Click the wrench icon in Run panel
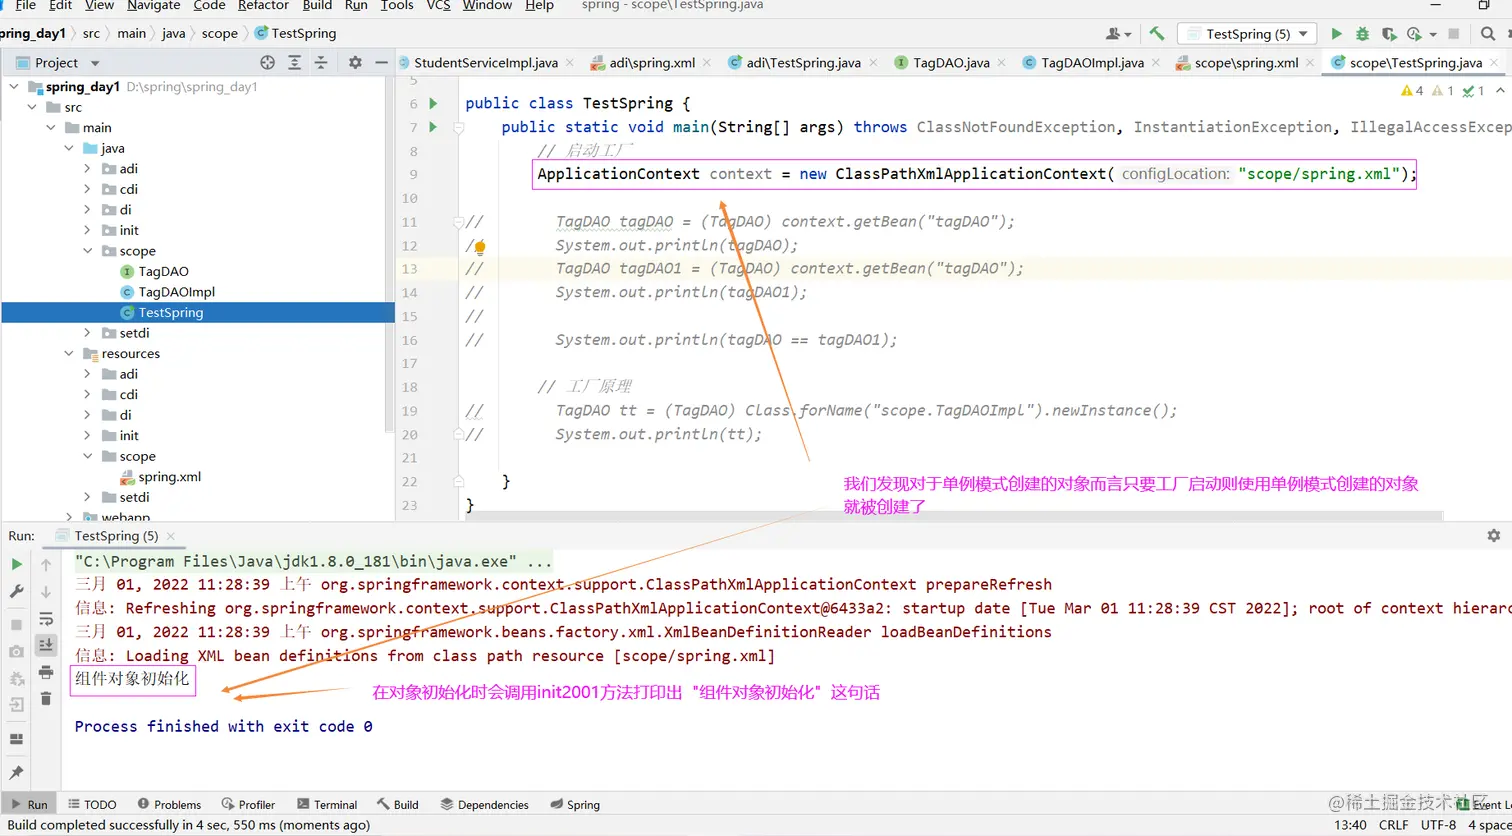 16,591
